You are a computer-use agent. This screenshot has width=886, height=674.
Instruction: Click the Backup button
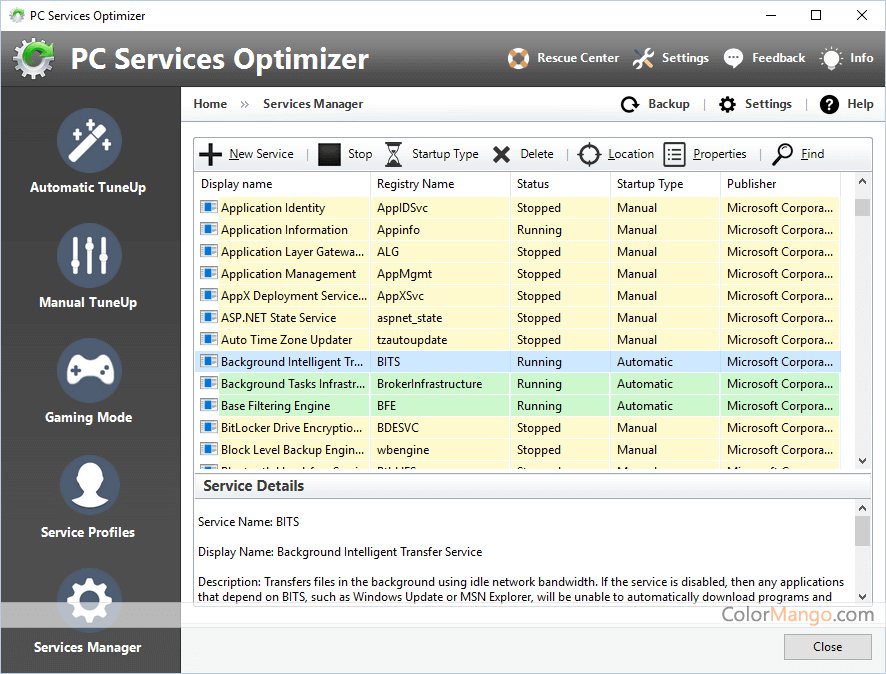coord(656,104)
